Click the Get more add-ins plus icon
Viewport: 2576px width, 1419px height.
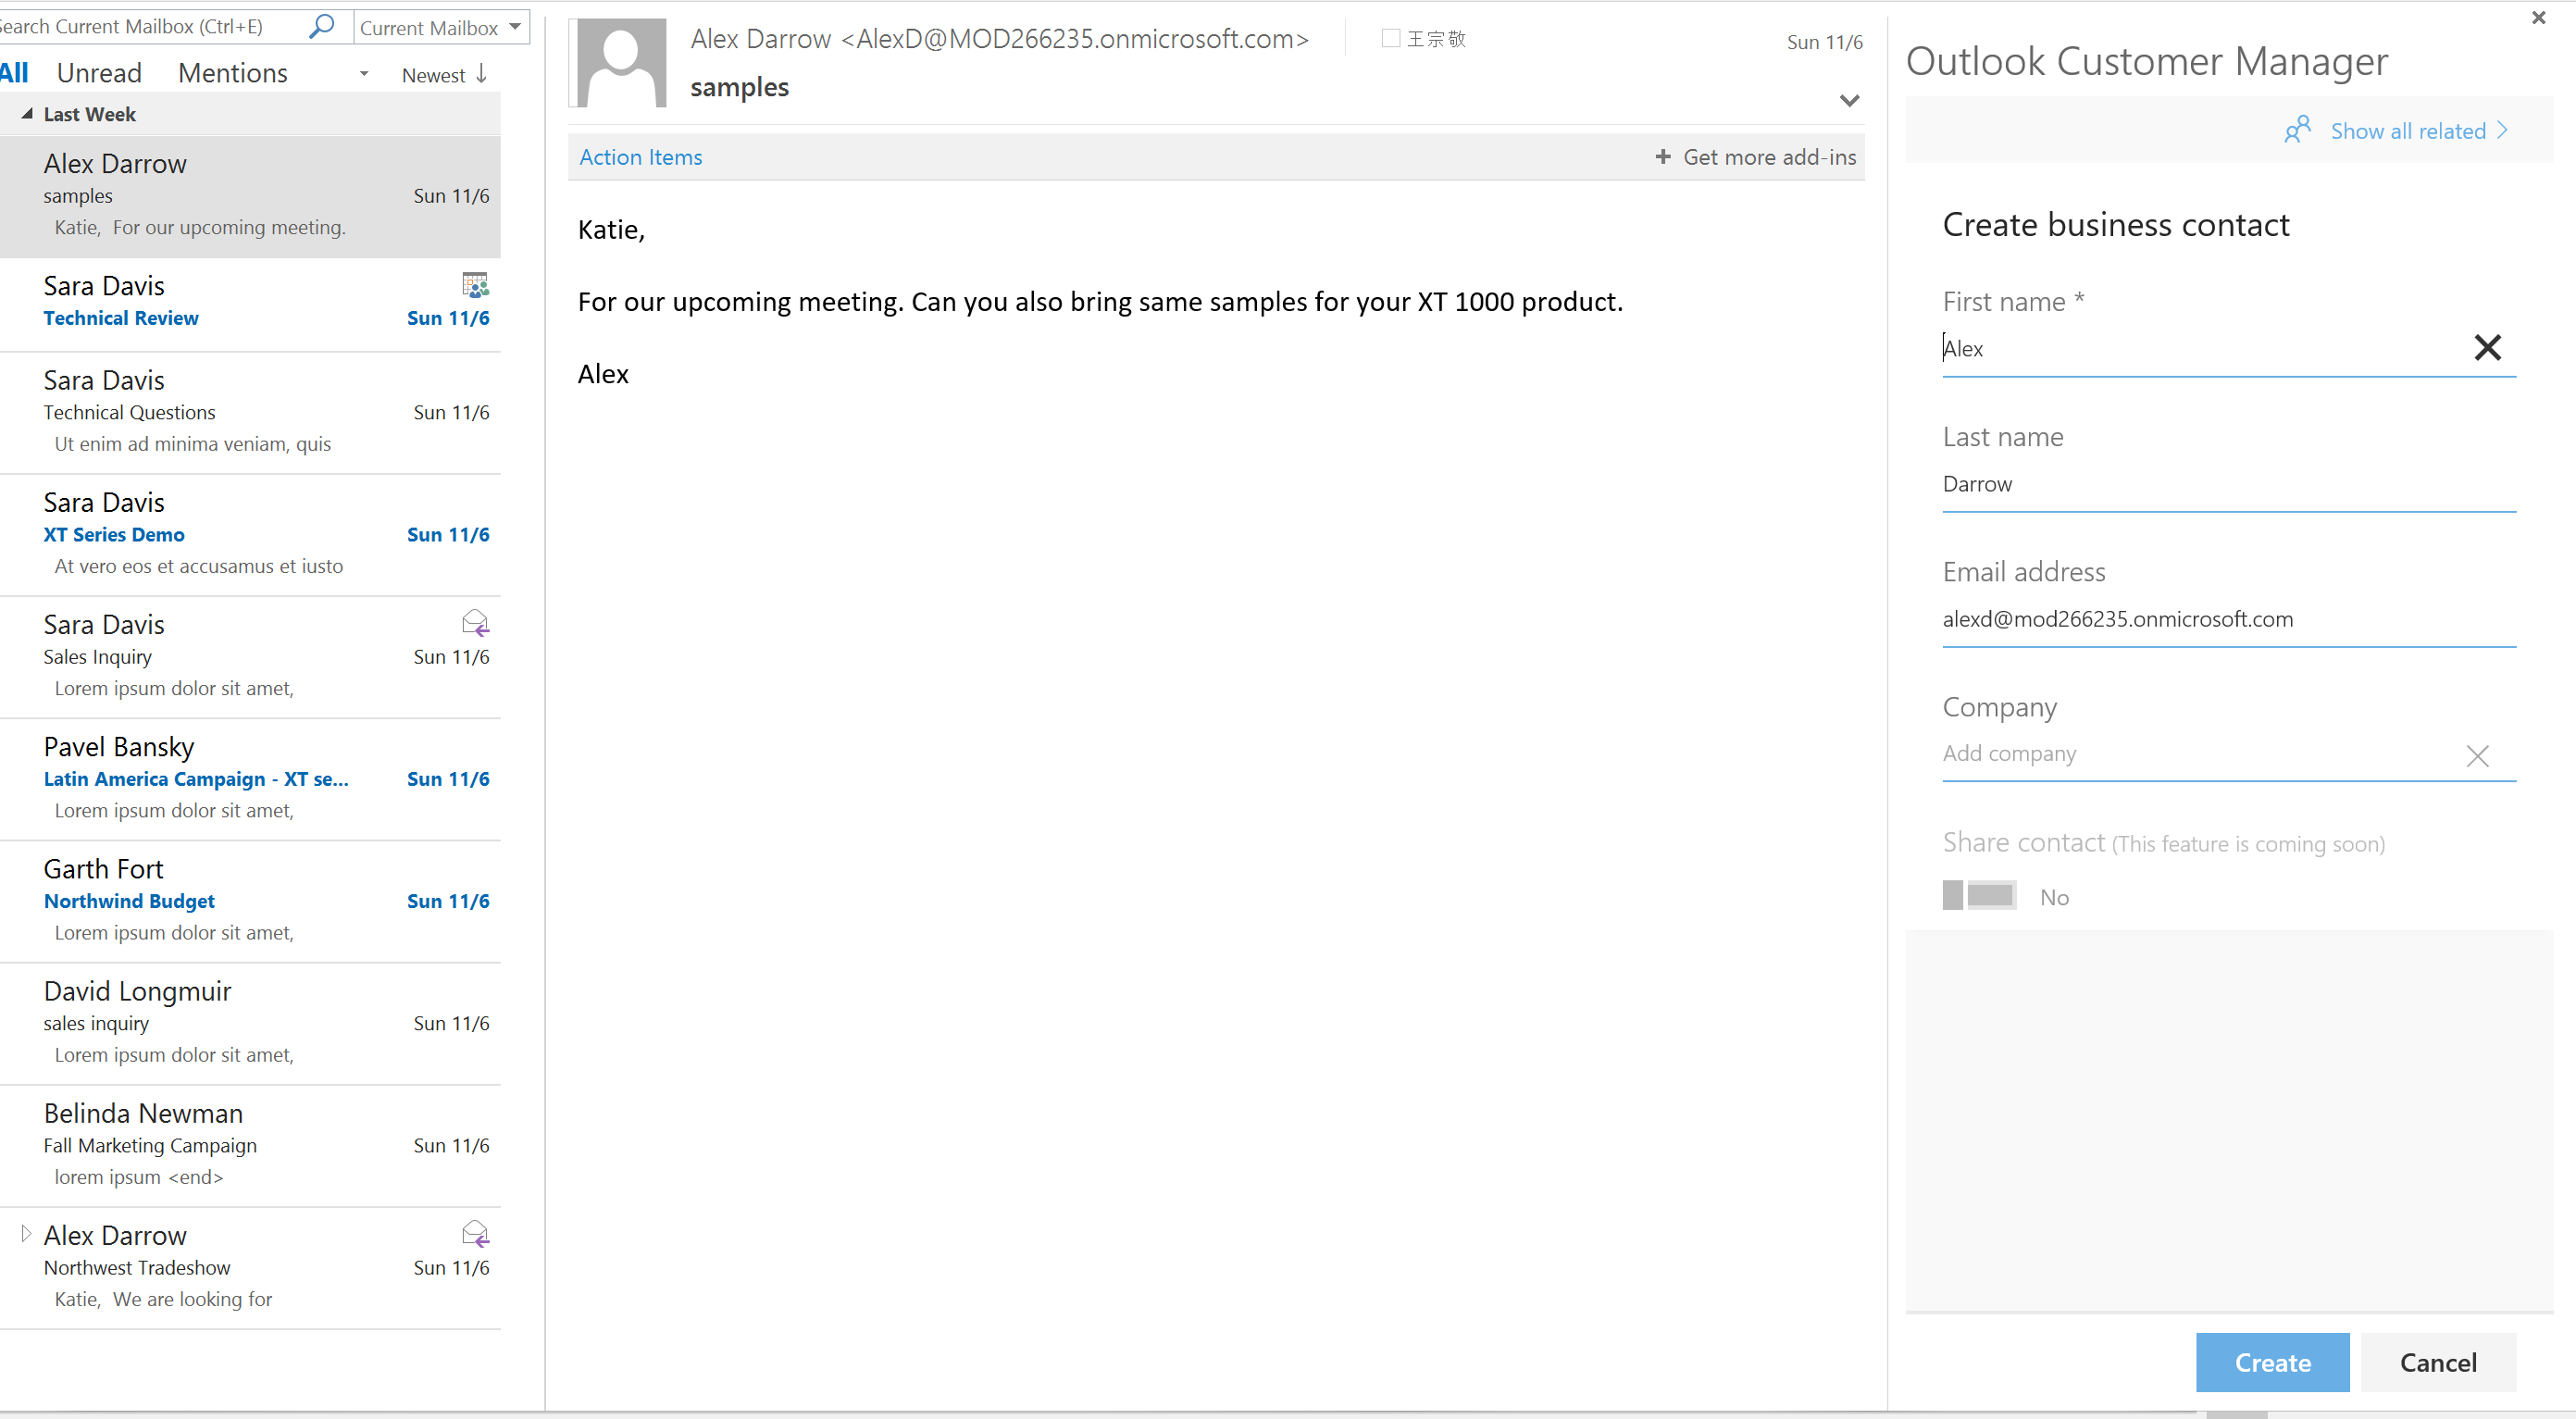[x=1663, y=157]
